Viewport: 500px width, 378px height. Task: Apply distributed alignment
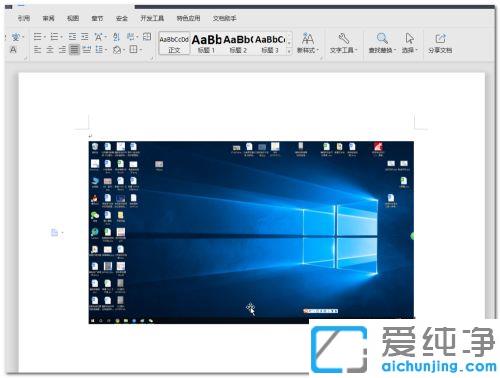(87, 50)
